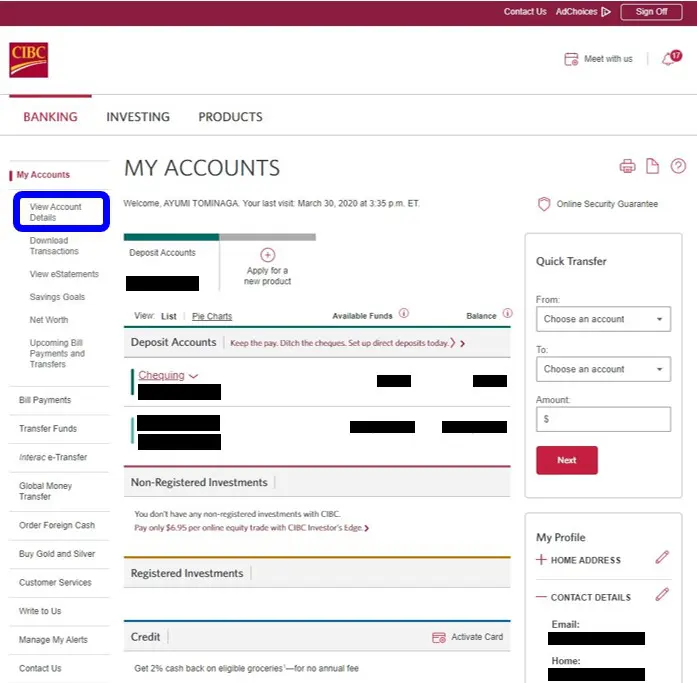Open My Accounts in sidebar
Image resolution: width=697 pixels, height=683 pixels.
tap(43, 175)
